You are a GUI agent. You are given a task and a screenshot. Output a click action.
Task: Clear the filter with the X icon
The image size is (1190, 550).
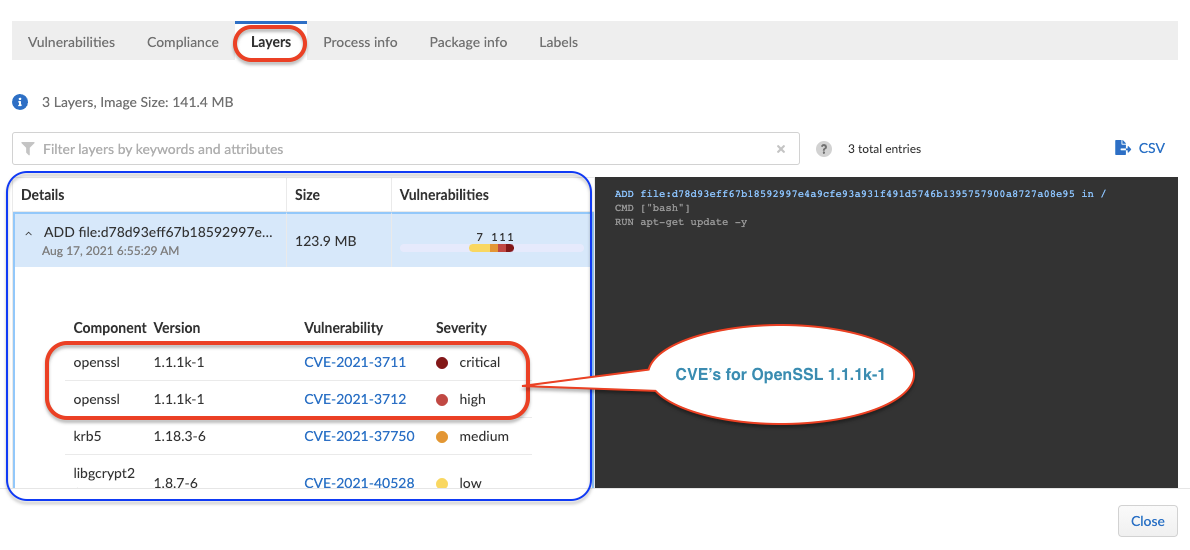pyautogui.click(x=781, y=149)
